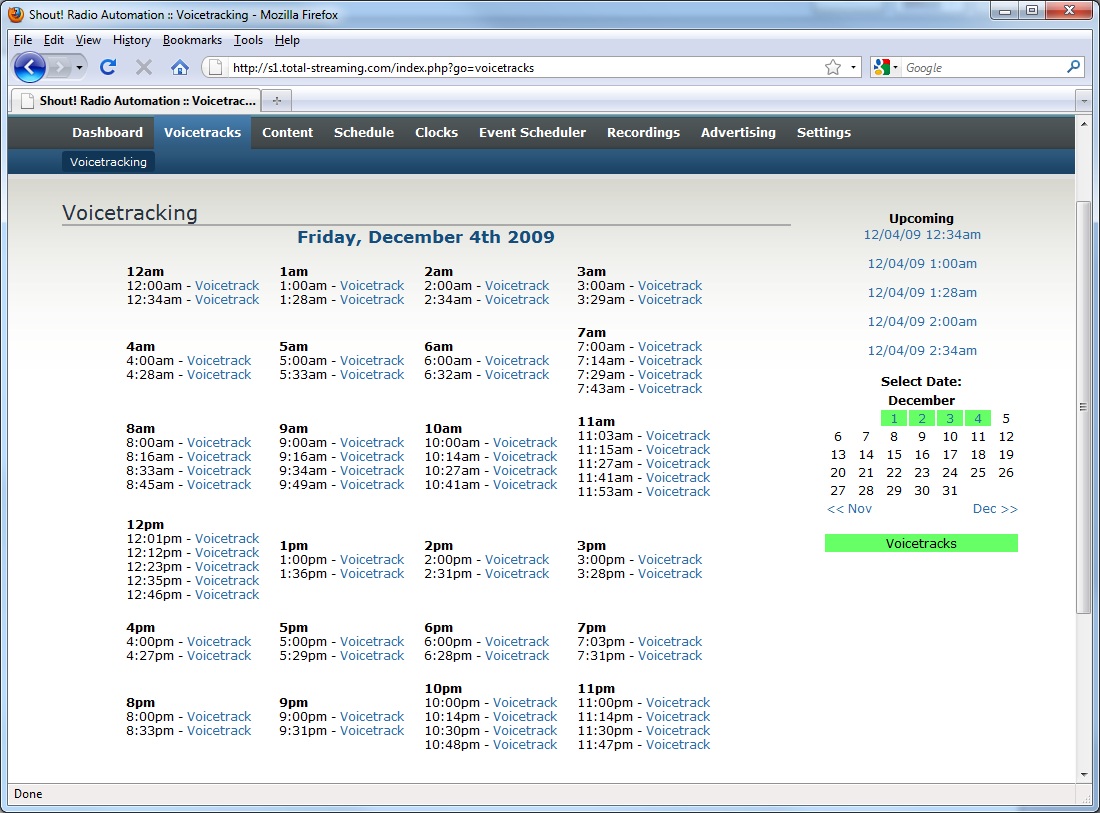
Task: Open the 6:28pm Voicetrack link
Action: click(517, 656)
